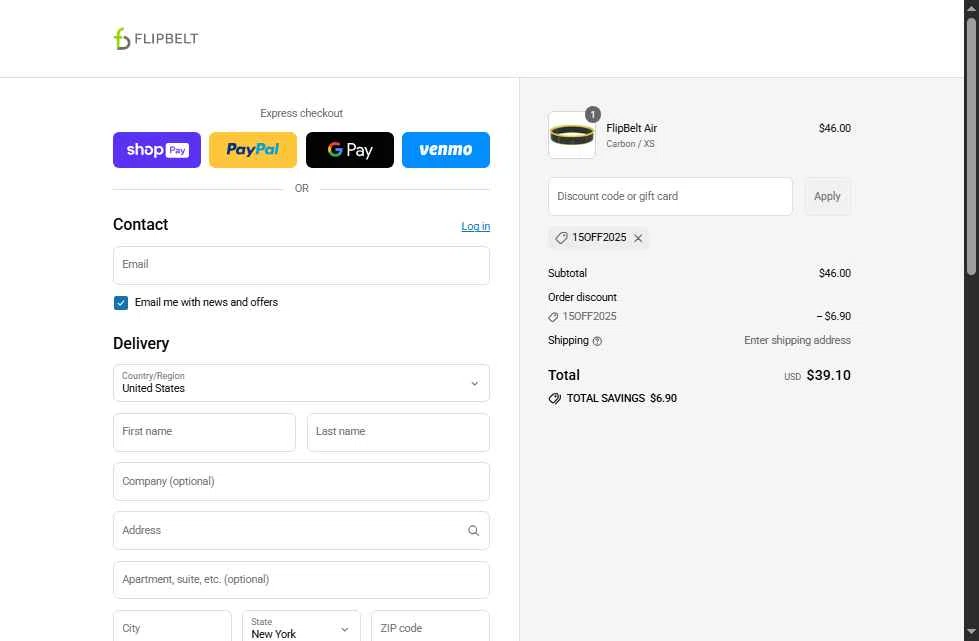Click the address search magnifier icon
The image size is (979, 641).
(473, 531)
